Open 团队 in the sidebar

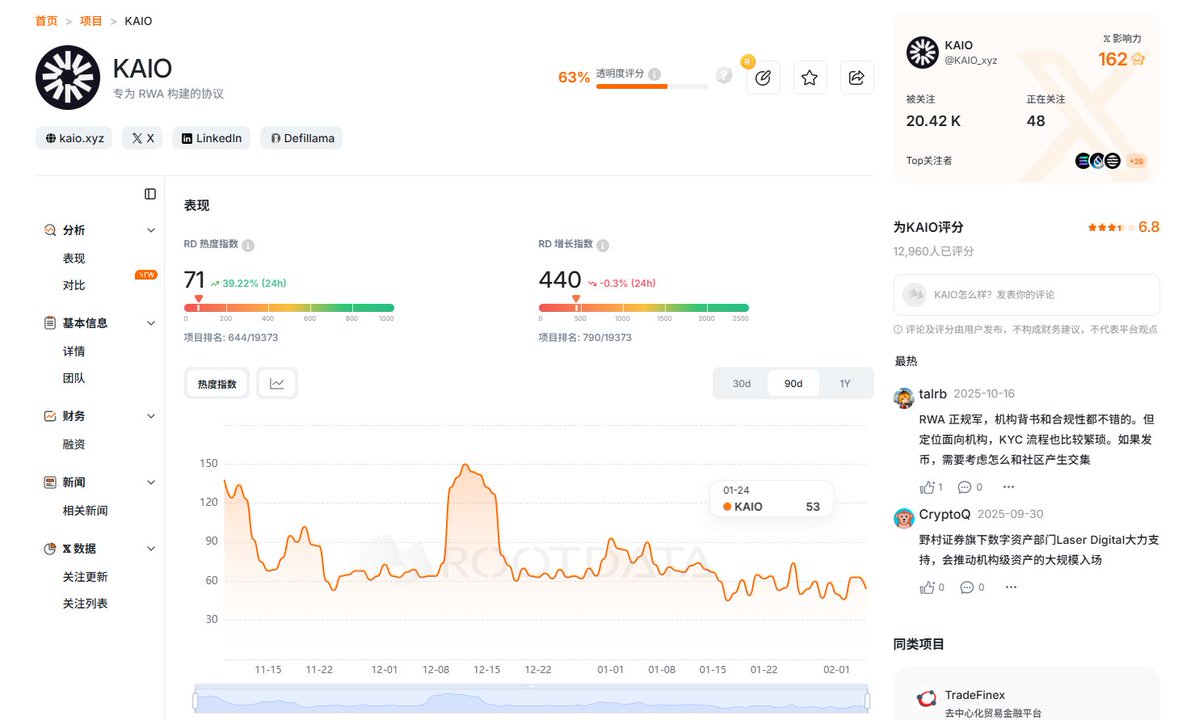click(74, 378)
